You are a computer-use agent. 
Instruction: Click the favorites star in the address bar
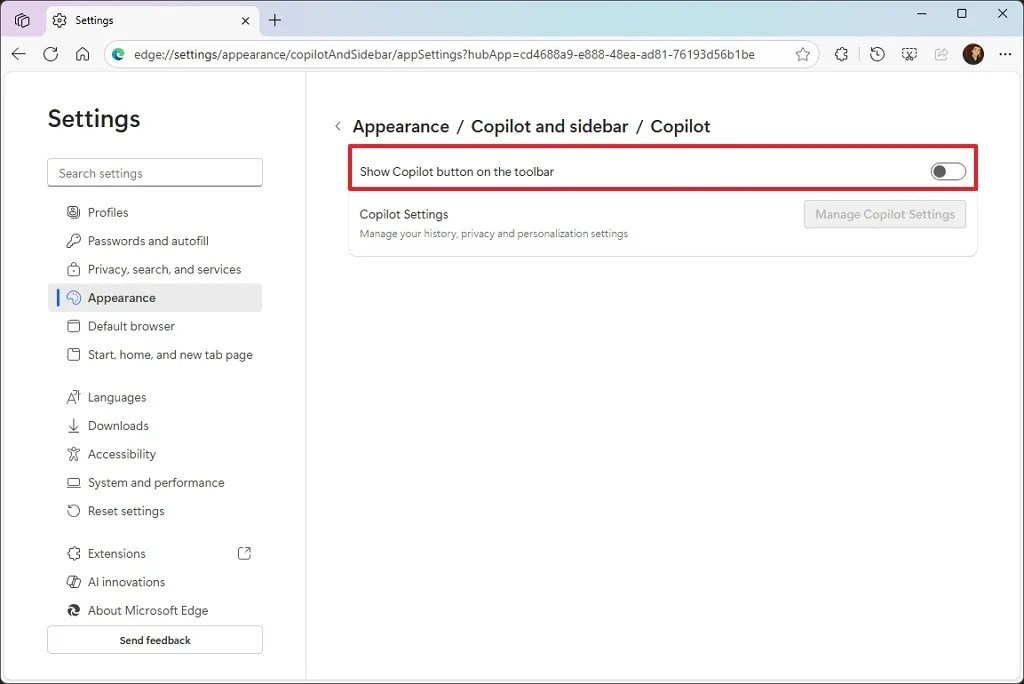pos(803,54)
